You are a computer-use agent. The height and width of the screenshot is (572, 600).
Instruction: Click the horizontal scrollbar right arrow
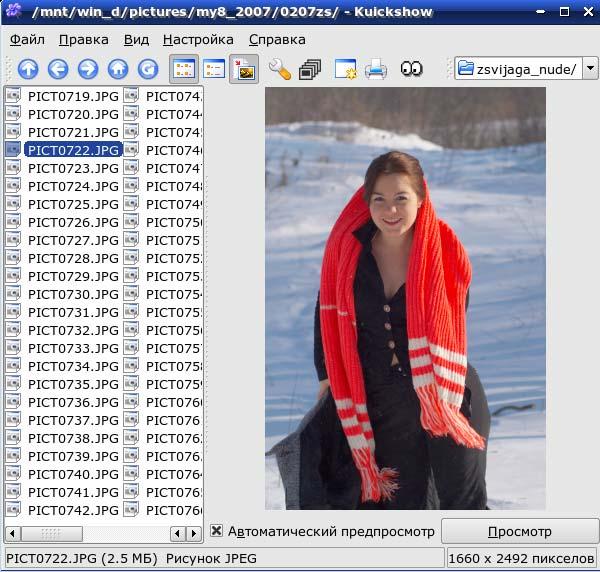(x=194, y=533)
